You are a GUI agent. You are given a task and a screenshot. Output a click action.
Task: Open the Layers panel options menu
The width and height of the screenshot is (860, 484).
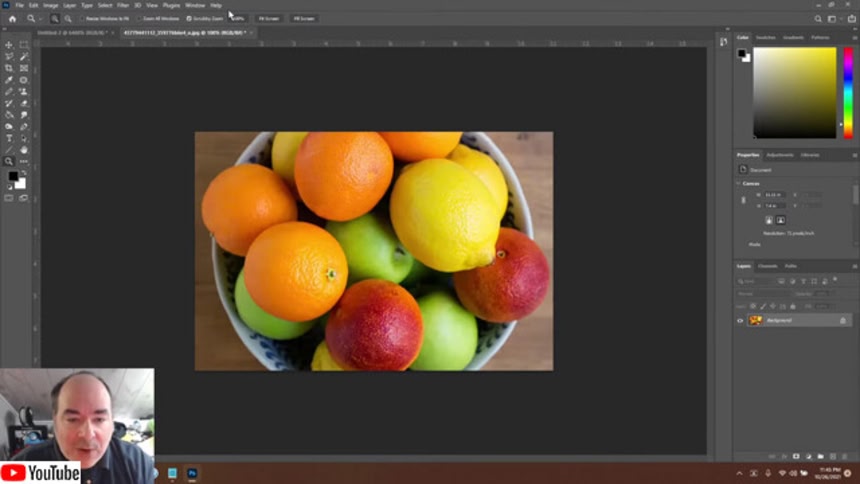coord(854,266)
